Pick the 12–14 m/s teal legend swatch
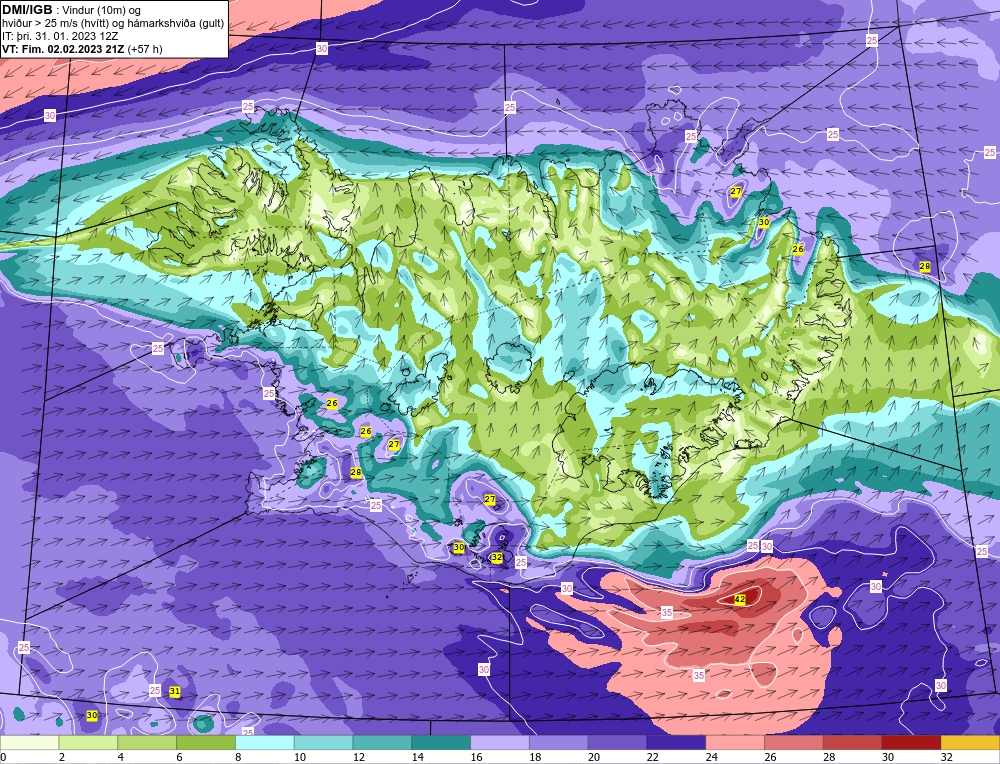Image resolution: width=1000 pixels, height=764 pixels. 382,742
